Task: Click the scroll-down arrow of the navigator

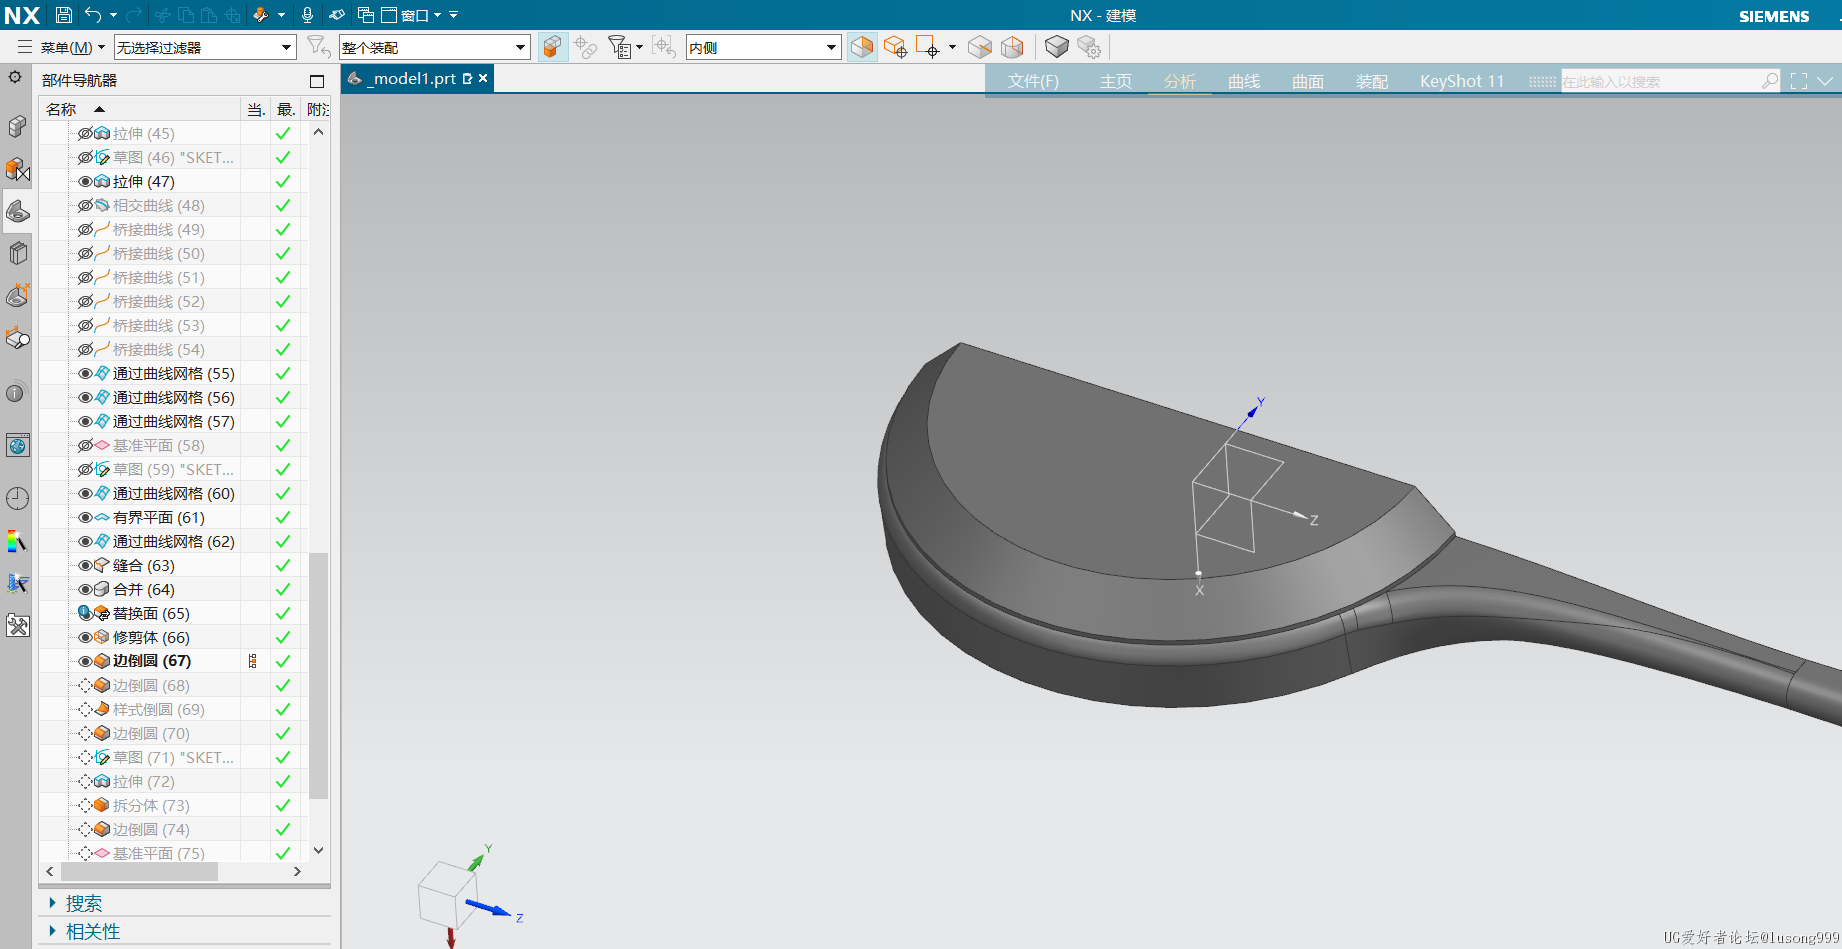Action: [x=318, y=851]
